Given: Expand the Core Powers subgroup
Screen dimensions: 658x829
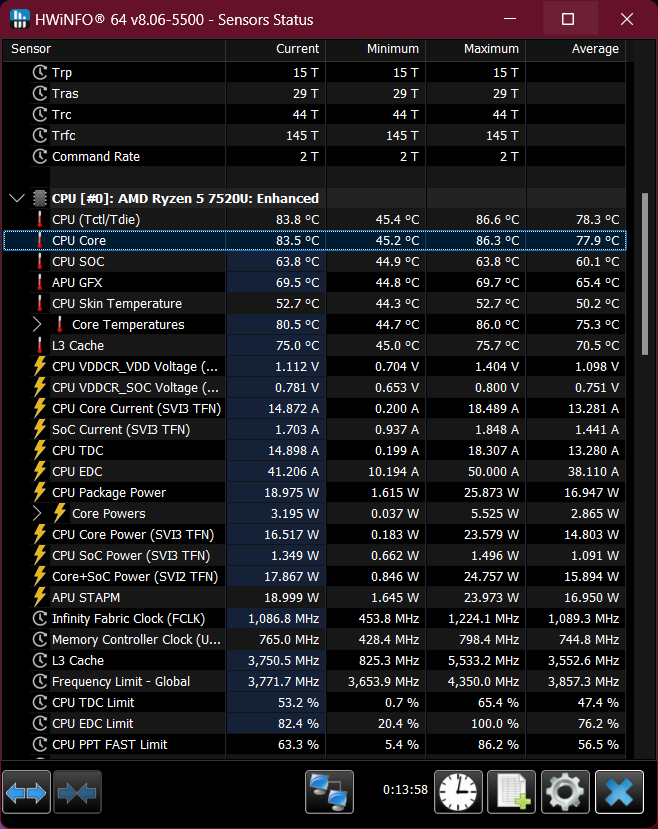Looking at the screenshot, I should pyautogui.click(x=37, y=513).
